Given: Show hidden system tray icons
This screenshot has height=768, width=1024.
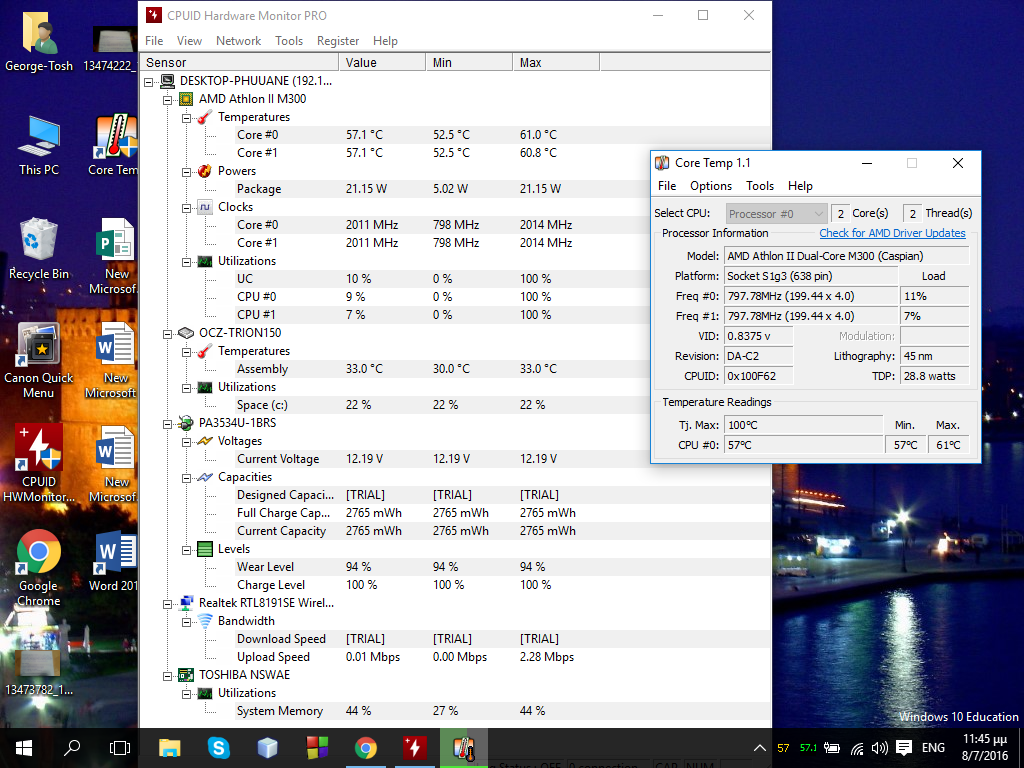Looking at the screenshot, I should (x=760, y=748).
